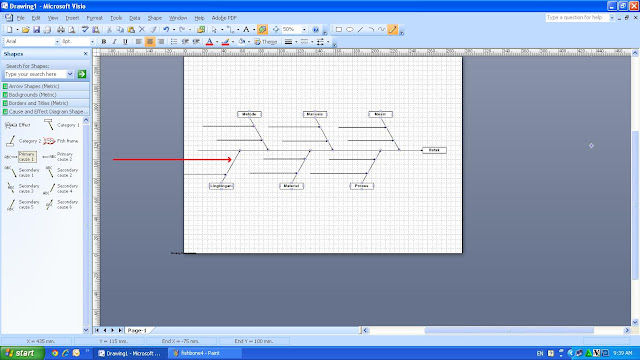Toggle Bold formatting
Image resolution: width=640 pixels, height=360 pixels.
(x=104, y=42)
